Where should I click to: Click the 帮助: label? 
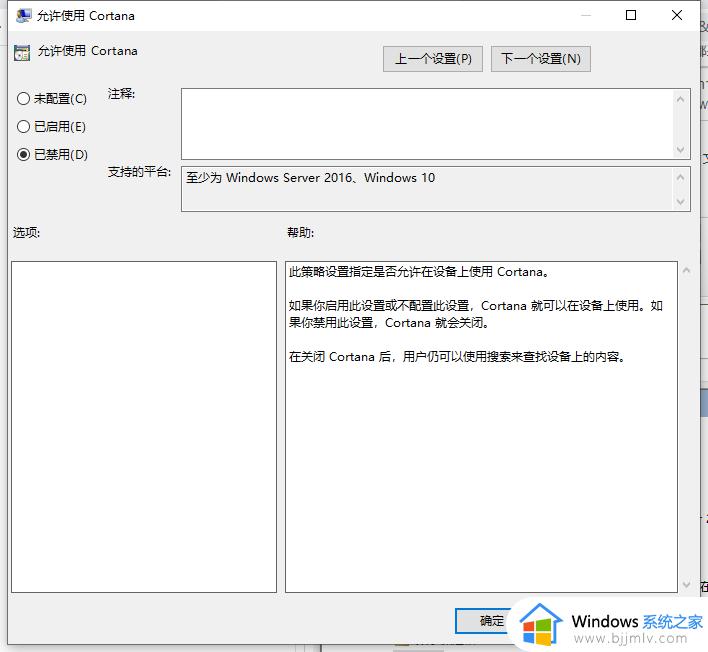301,233
